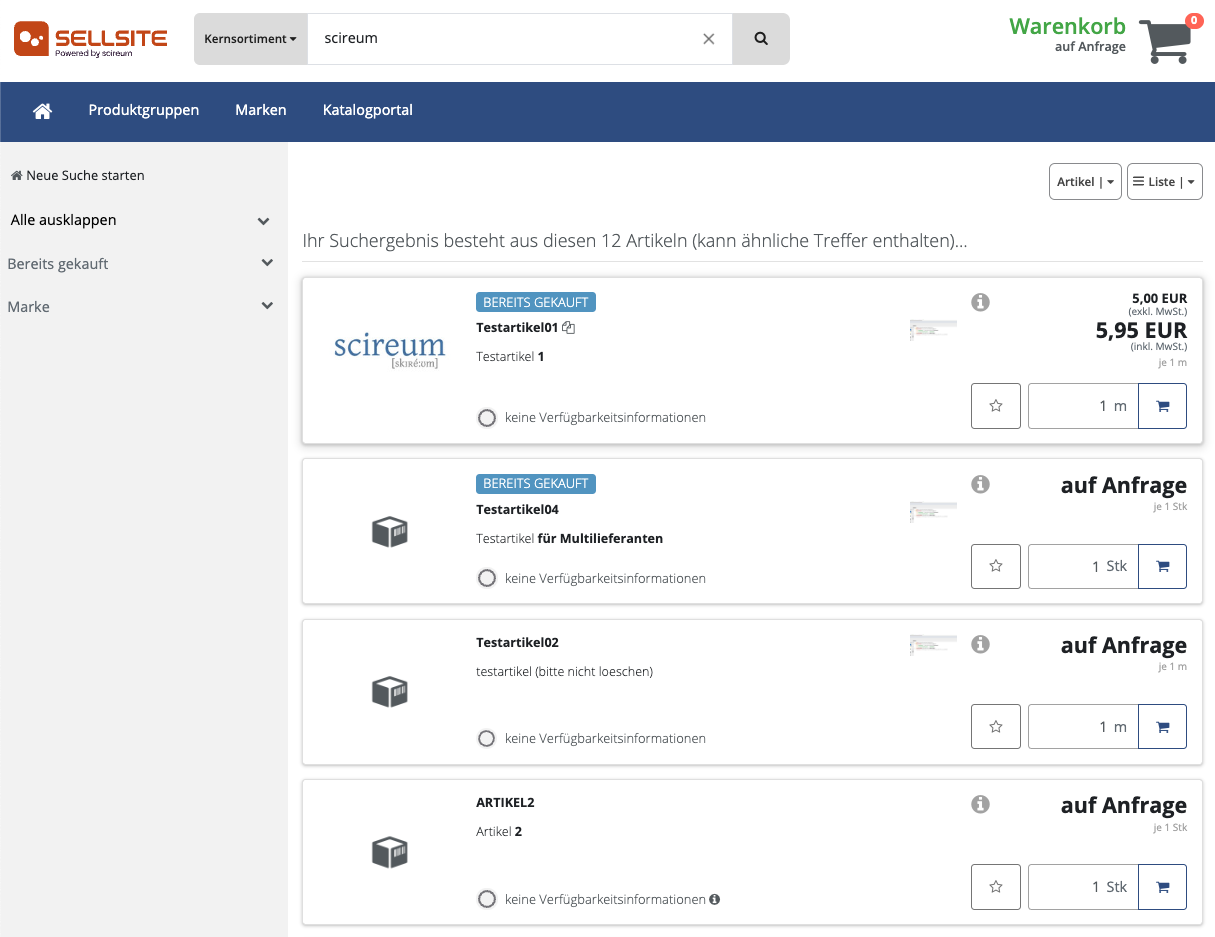
Task: Open the Kernsortiment dropdown
Action: point(250,39)
